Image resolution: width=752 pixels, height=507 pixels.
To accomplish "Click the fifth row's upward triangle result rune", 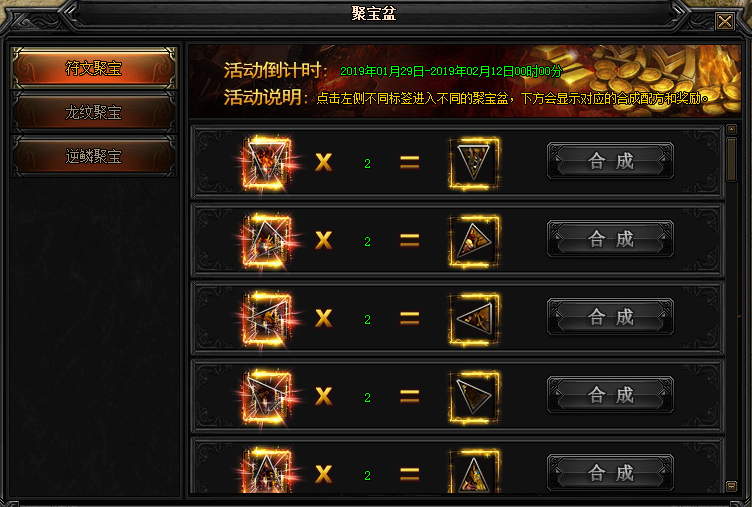I will tap(474, 471).
